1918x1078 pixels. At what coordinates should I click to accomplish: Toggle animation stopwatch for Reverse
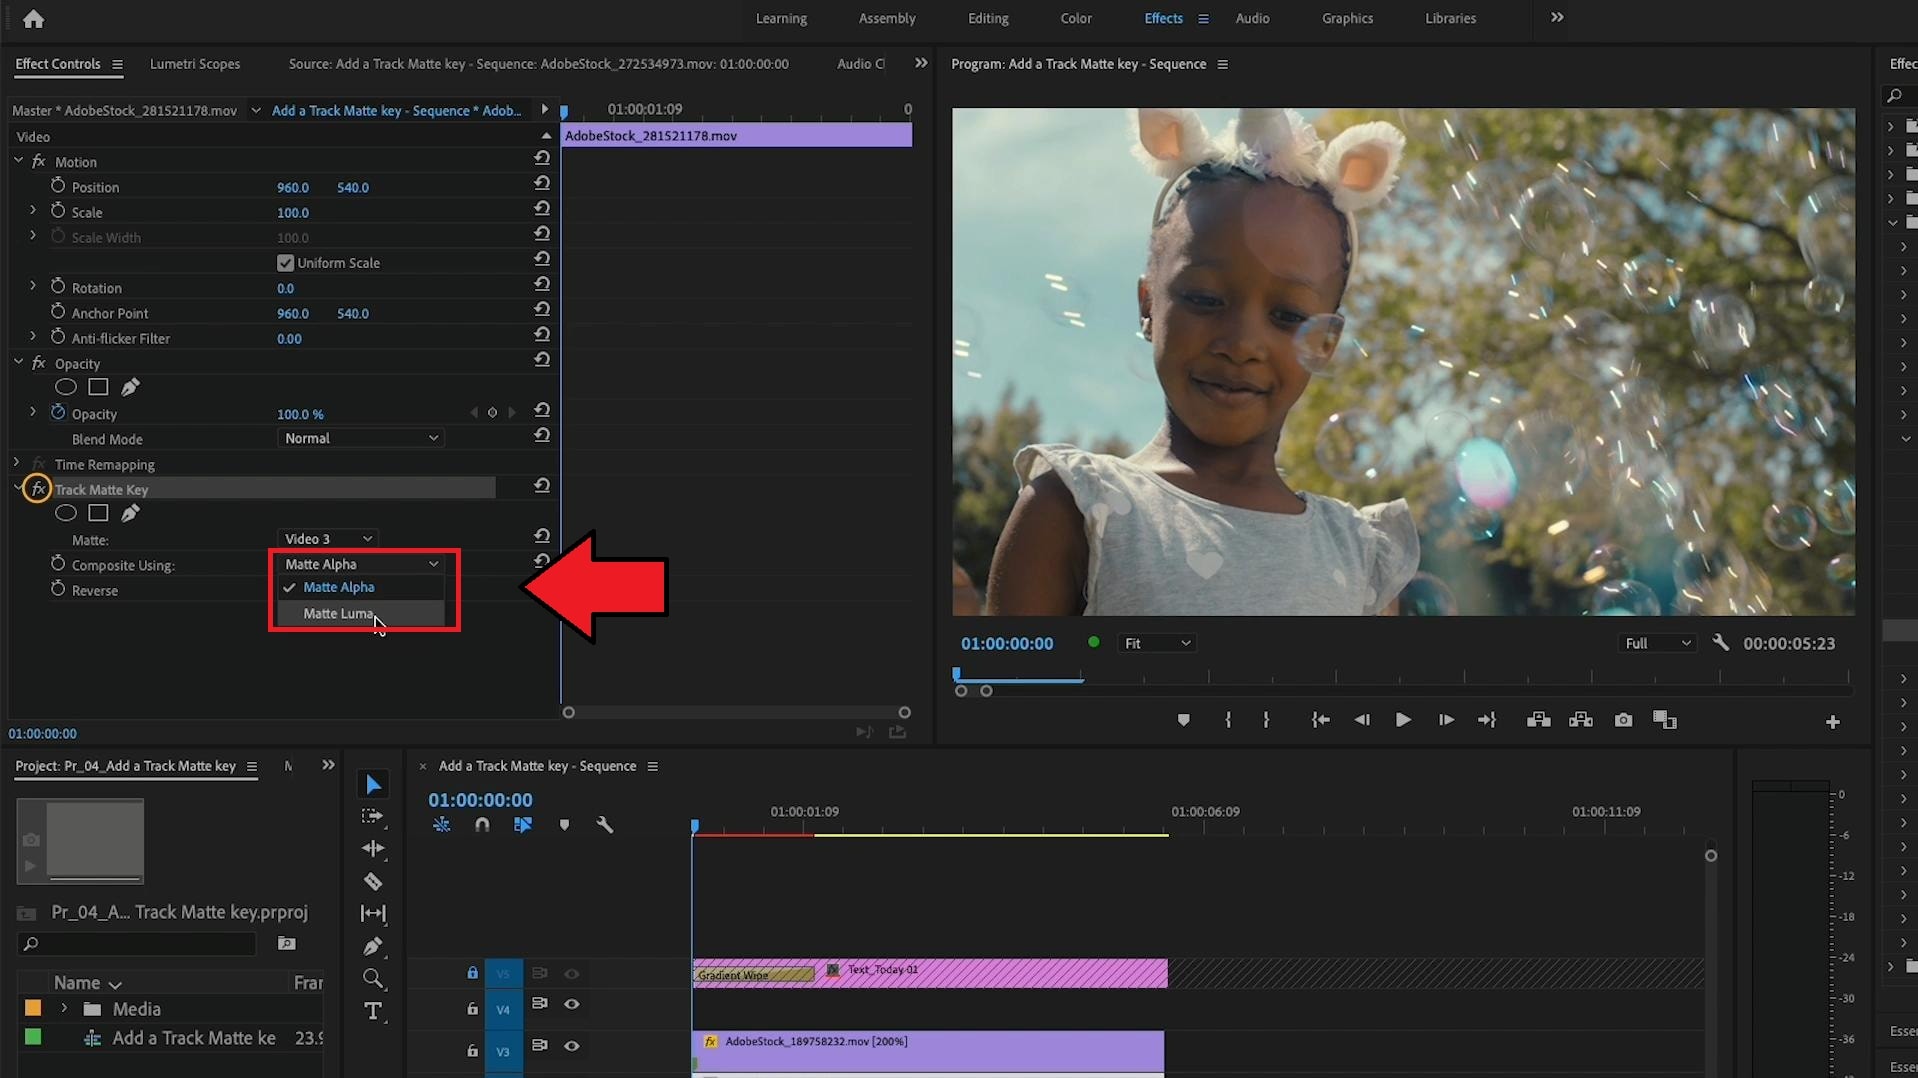point(58,589)
